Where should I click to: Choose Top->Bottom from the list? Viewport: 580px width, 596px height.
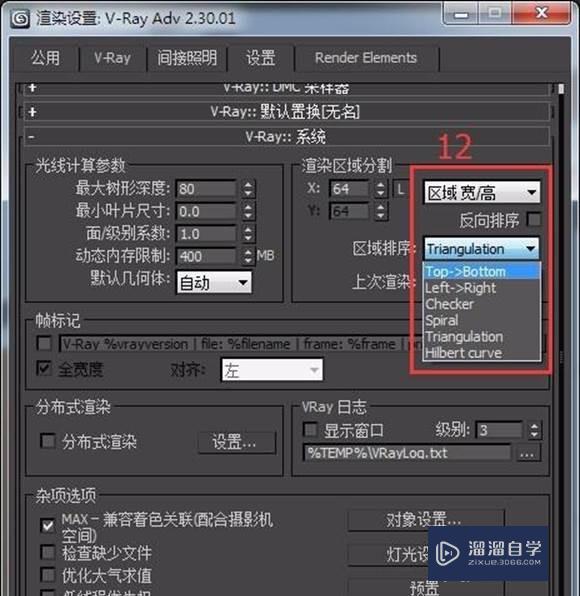pyautogui.click(x=482, y=271)
